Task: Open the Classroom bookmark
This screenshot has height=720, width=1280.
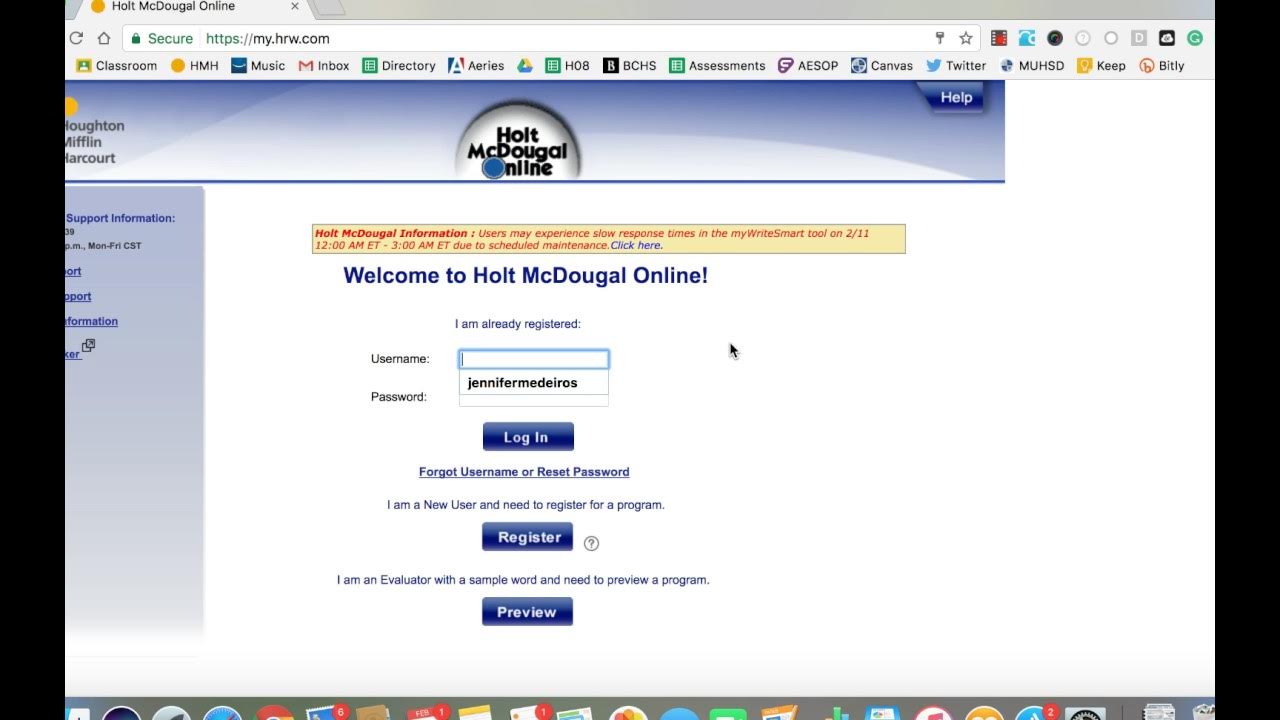Action: point(117,65)
